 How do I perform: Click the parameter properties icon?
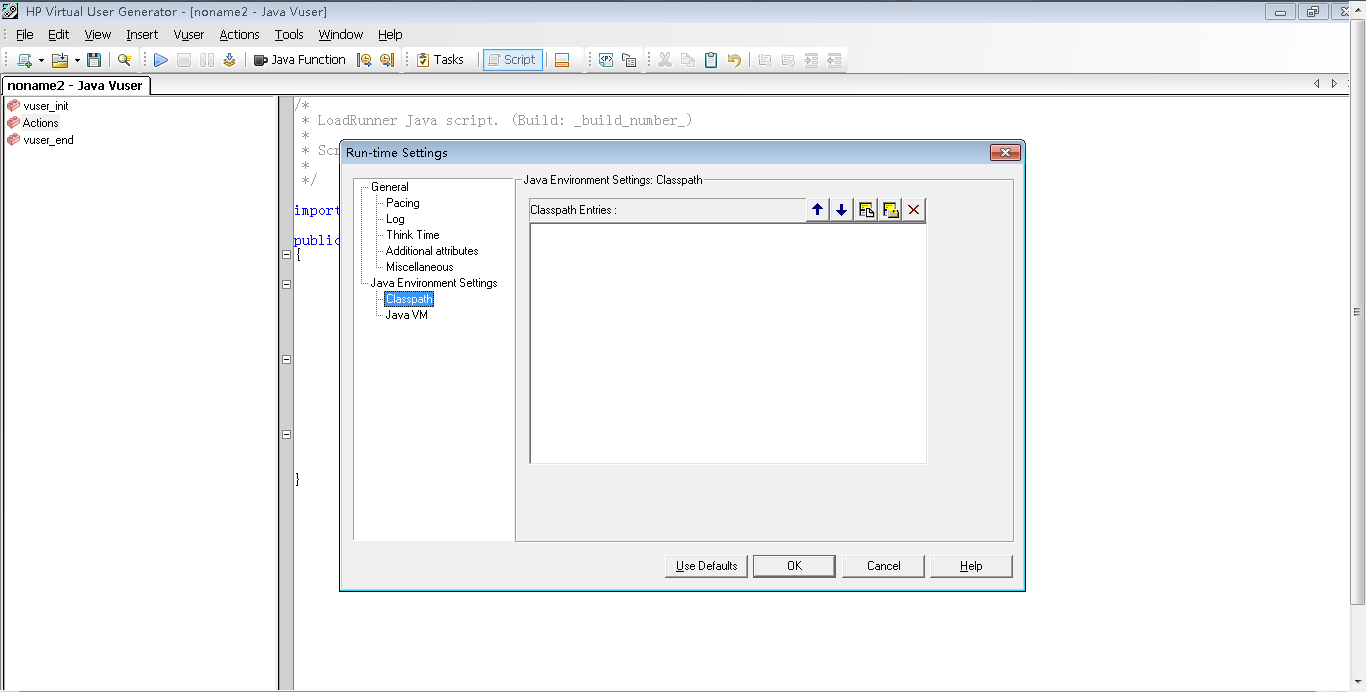tap(629, 60)
